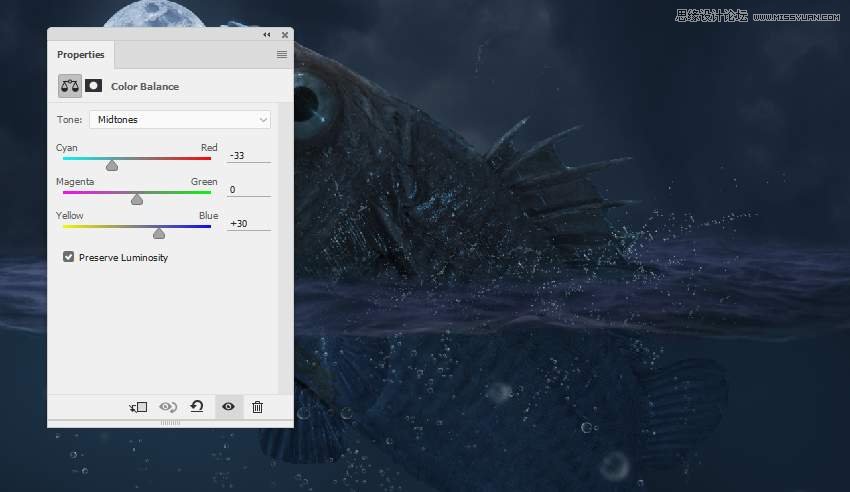The width and height of the screenshot is (850, 492).
Task: Click the Magenta/Green value field showing 0
Action: [248, 190]
